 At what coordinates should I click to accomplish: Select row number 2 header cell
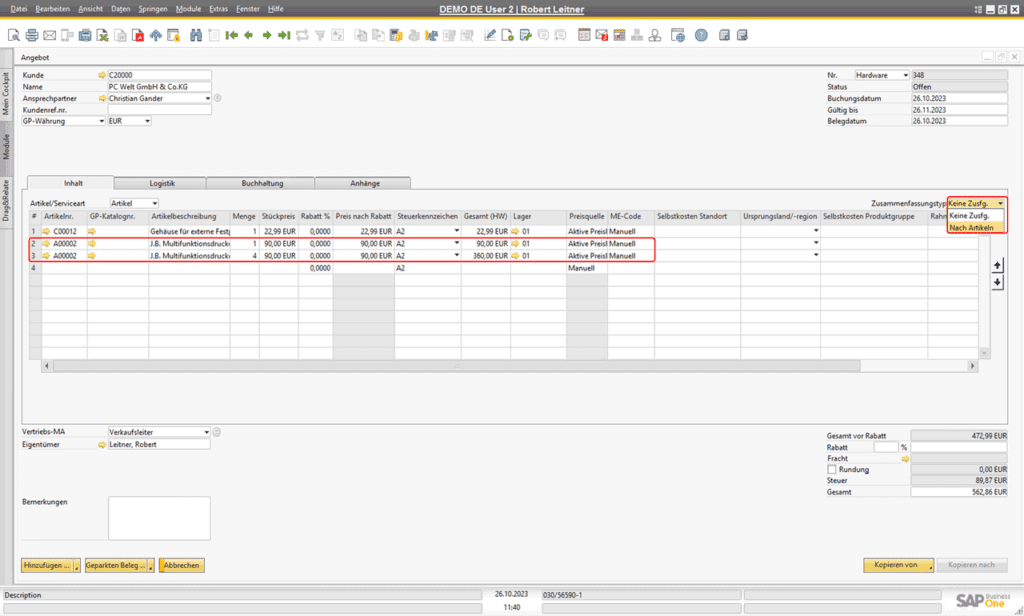click(35, 244)
